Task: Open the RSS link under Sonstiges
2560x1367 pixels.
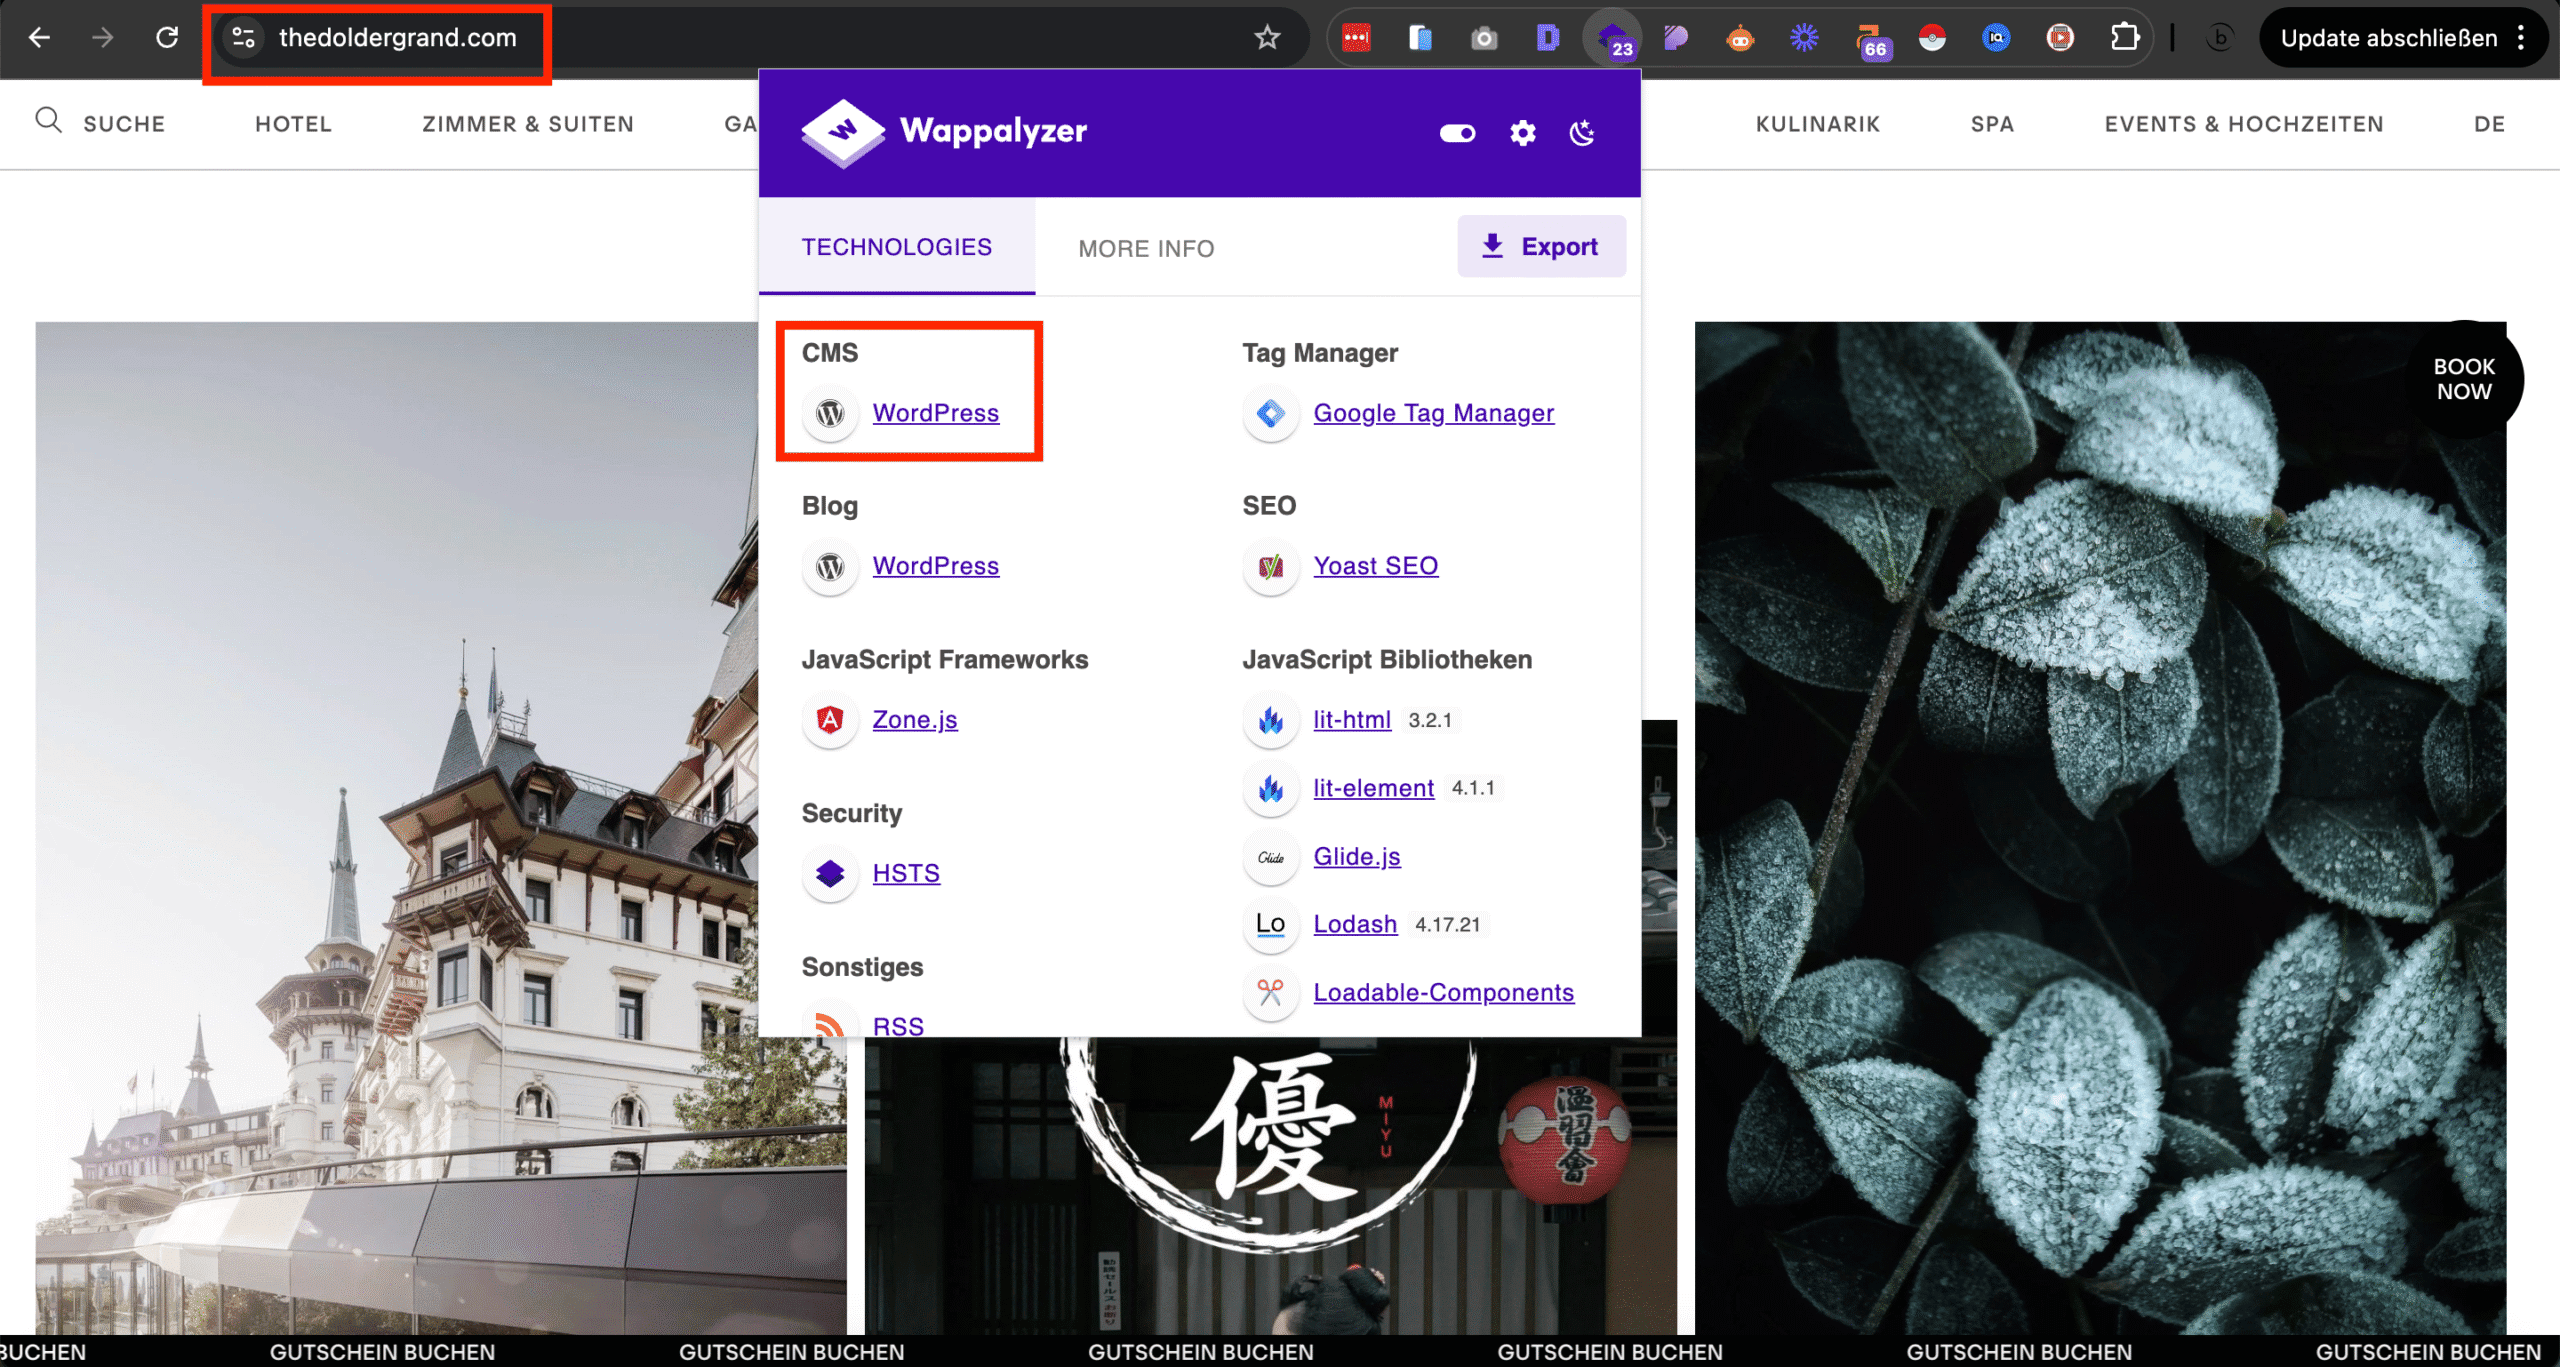Action: point(898,1026)
